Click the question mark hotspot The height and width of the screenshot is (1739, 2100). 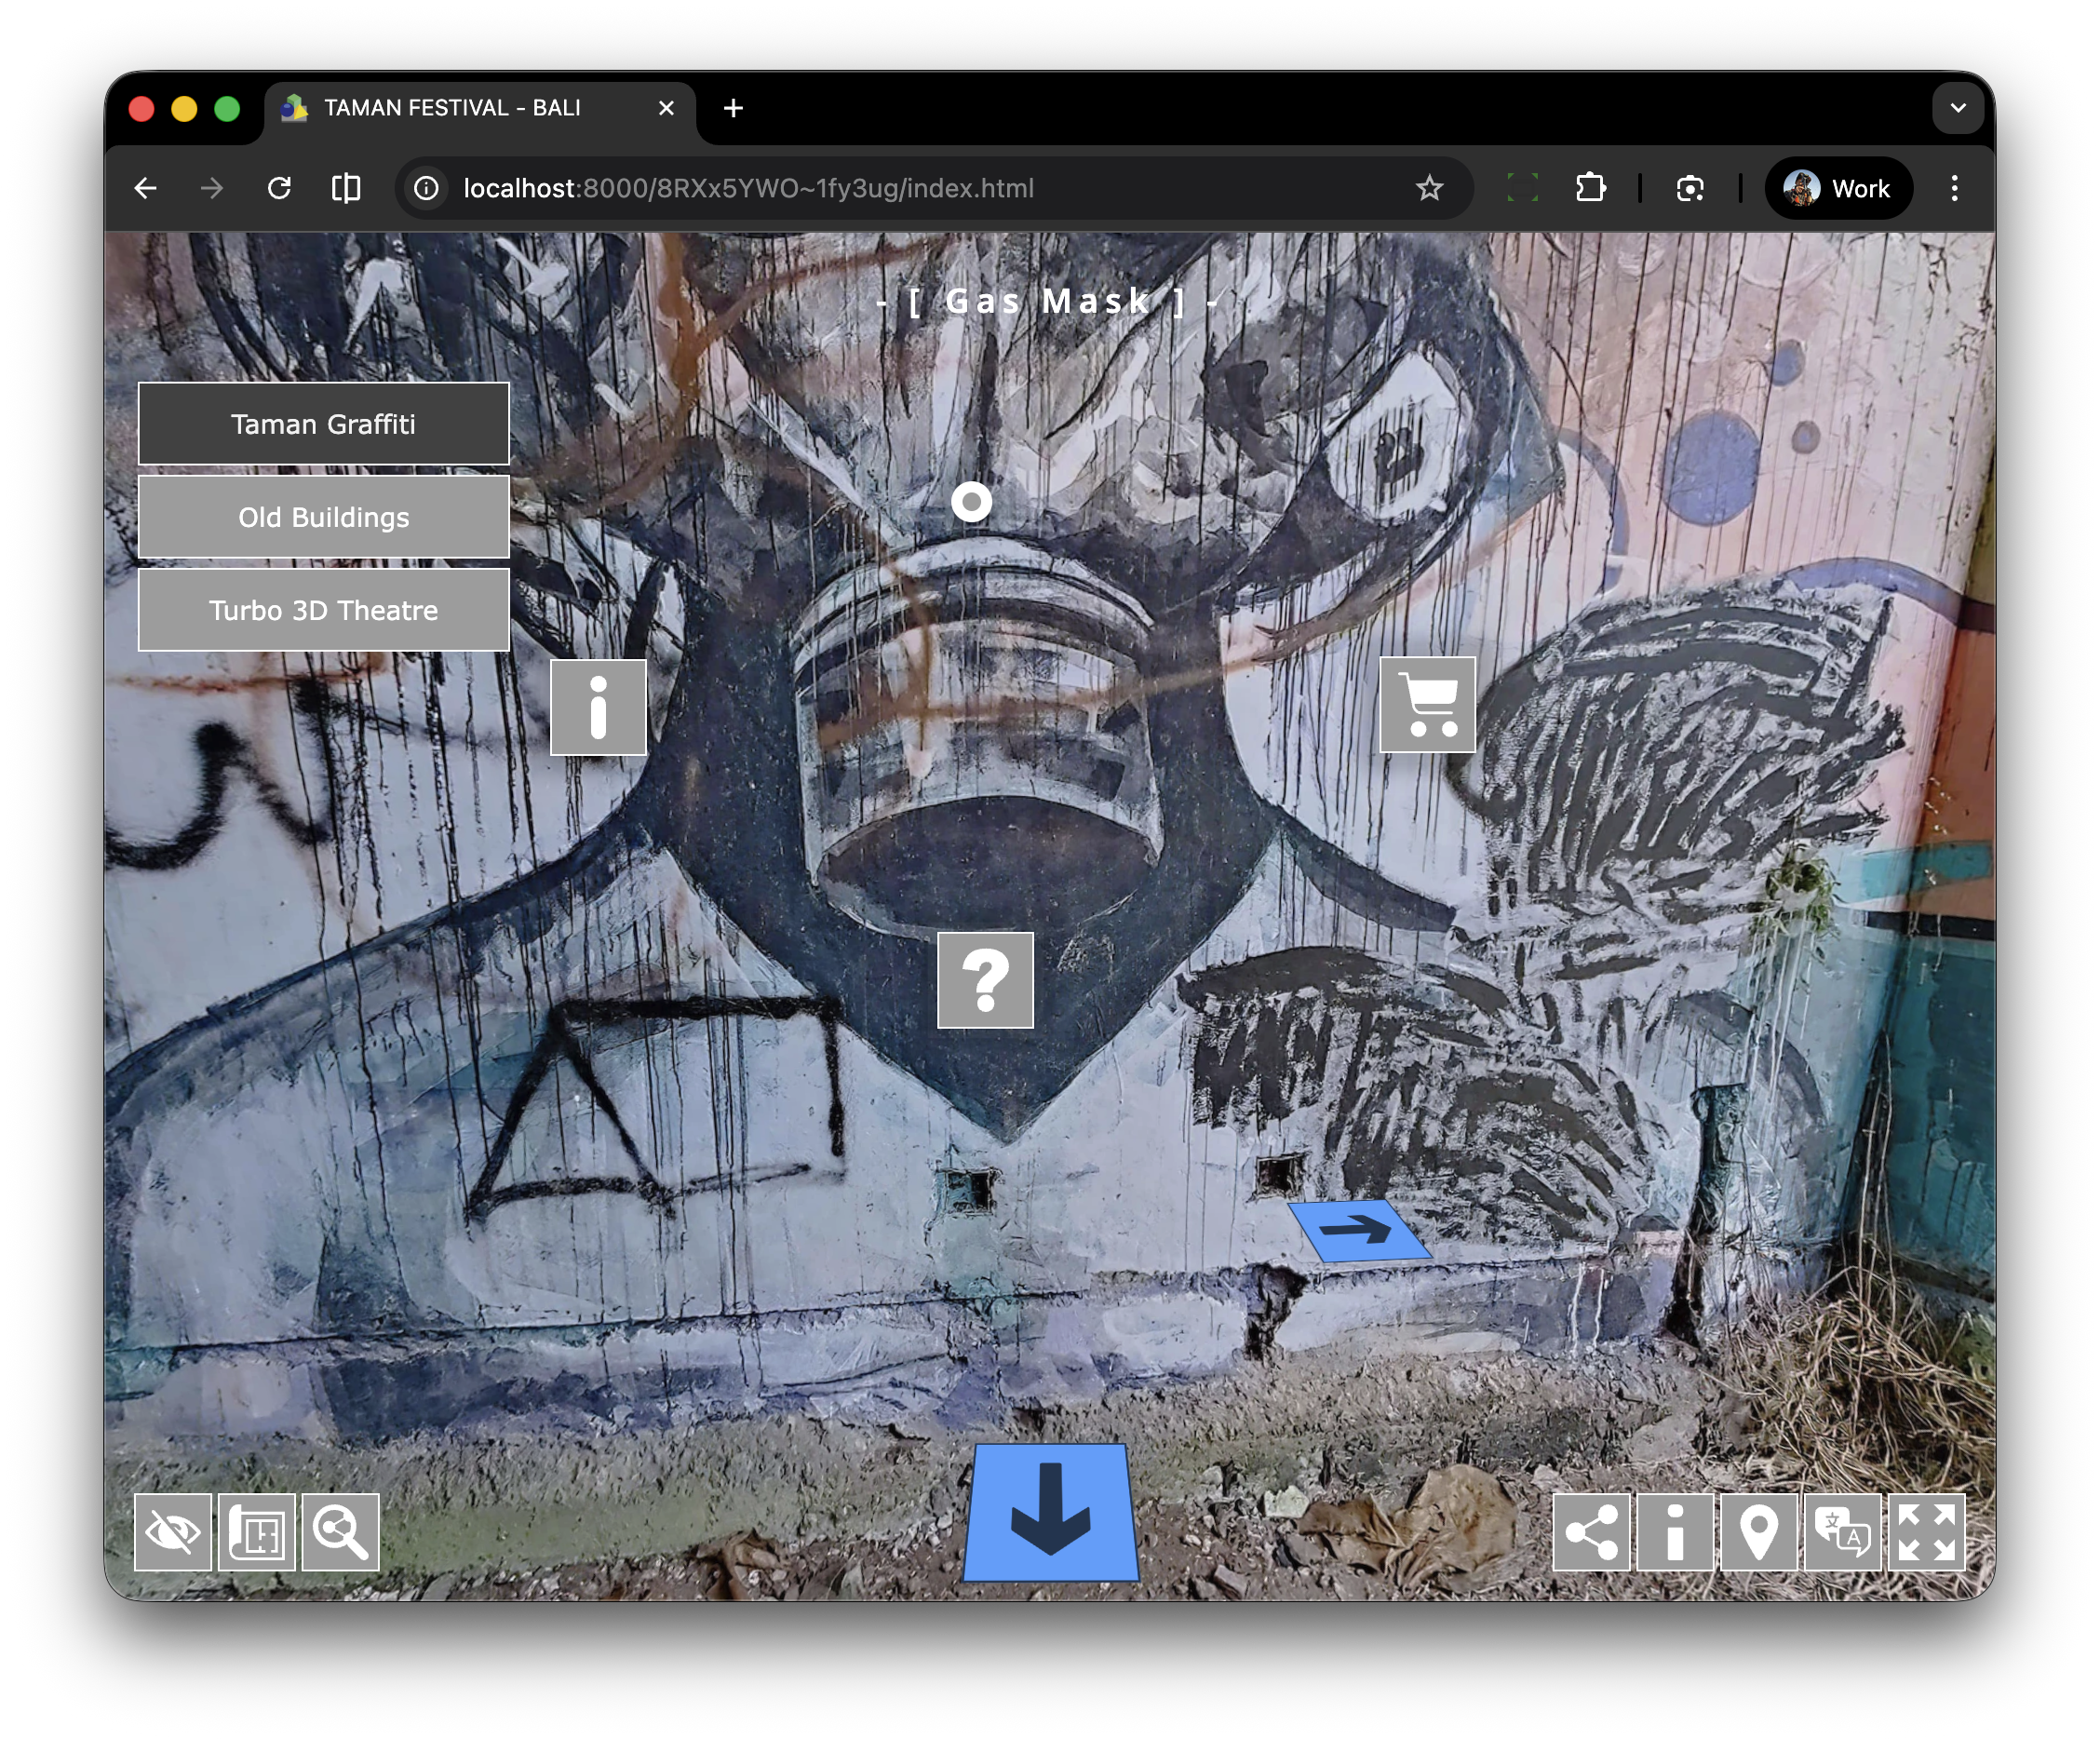pyautogui.click(x=985, y=980)
